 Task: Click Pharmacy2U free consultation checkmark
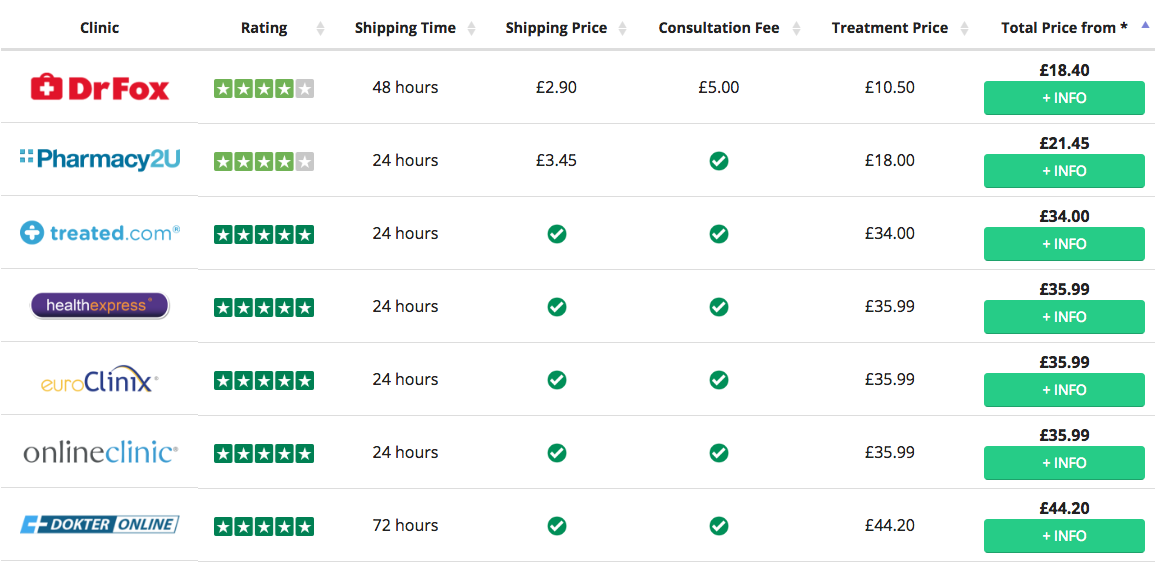pos(718,160)
